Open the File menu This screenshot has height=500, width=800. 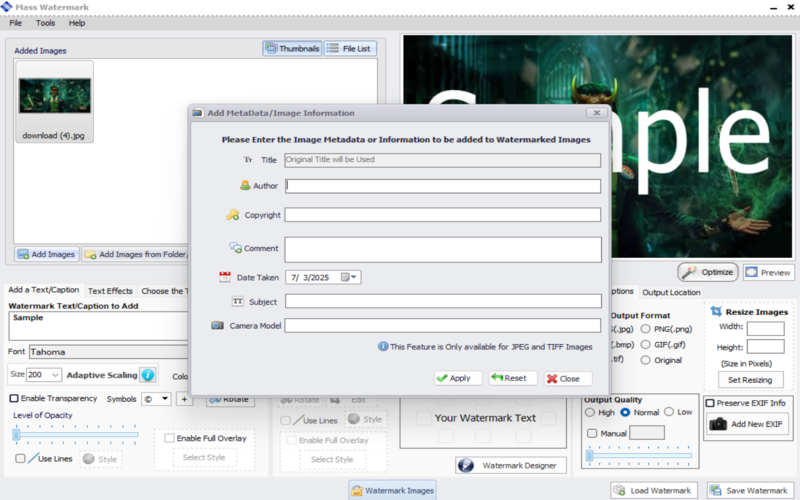(x=15, y=23)
